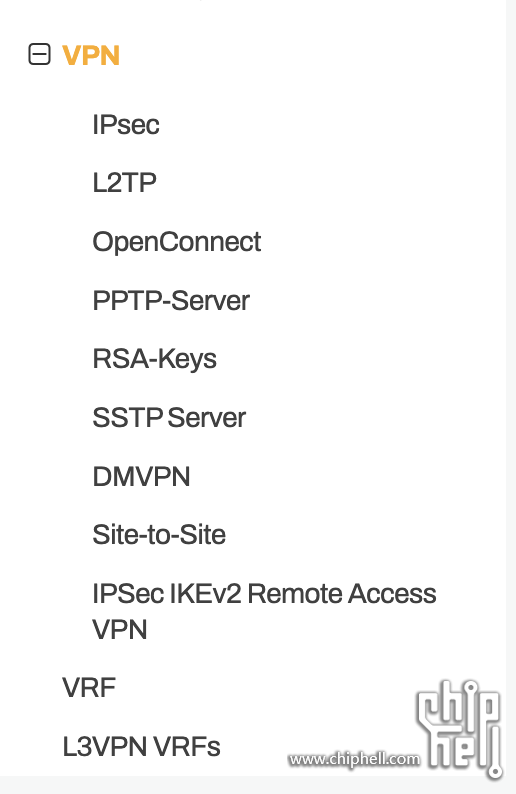This screenshot has height=794, width=516.
Task: Collapse the VPN section with minus icon
Action: tap(39, 54)
